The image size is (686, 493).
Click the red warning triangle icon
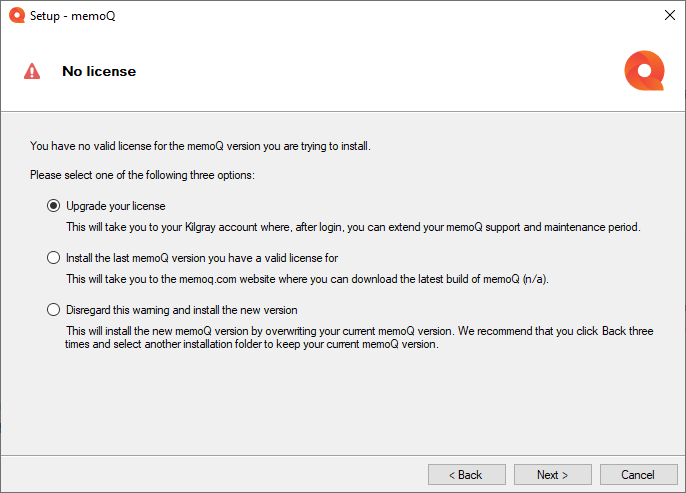[x=32, y=71]
